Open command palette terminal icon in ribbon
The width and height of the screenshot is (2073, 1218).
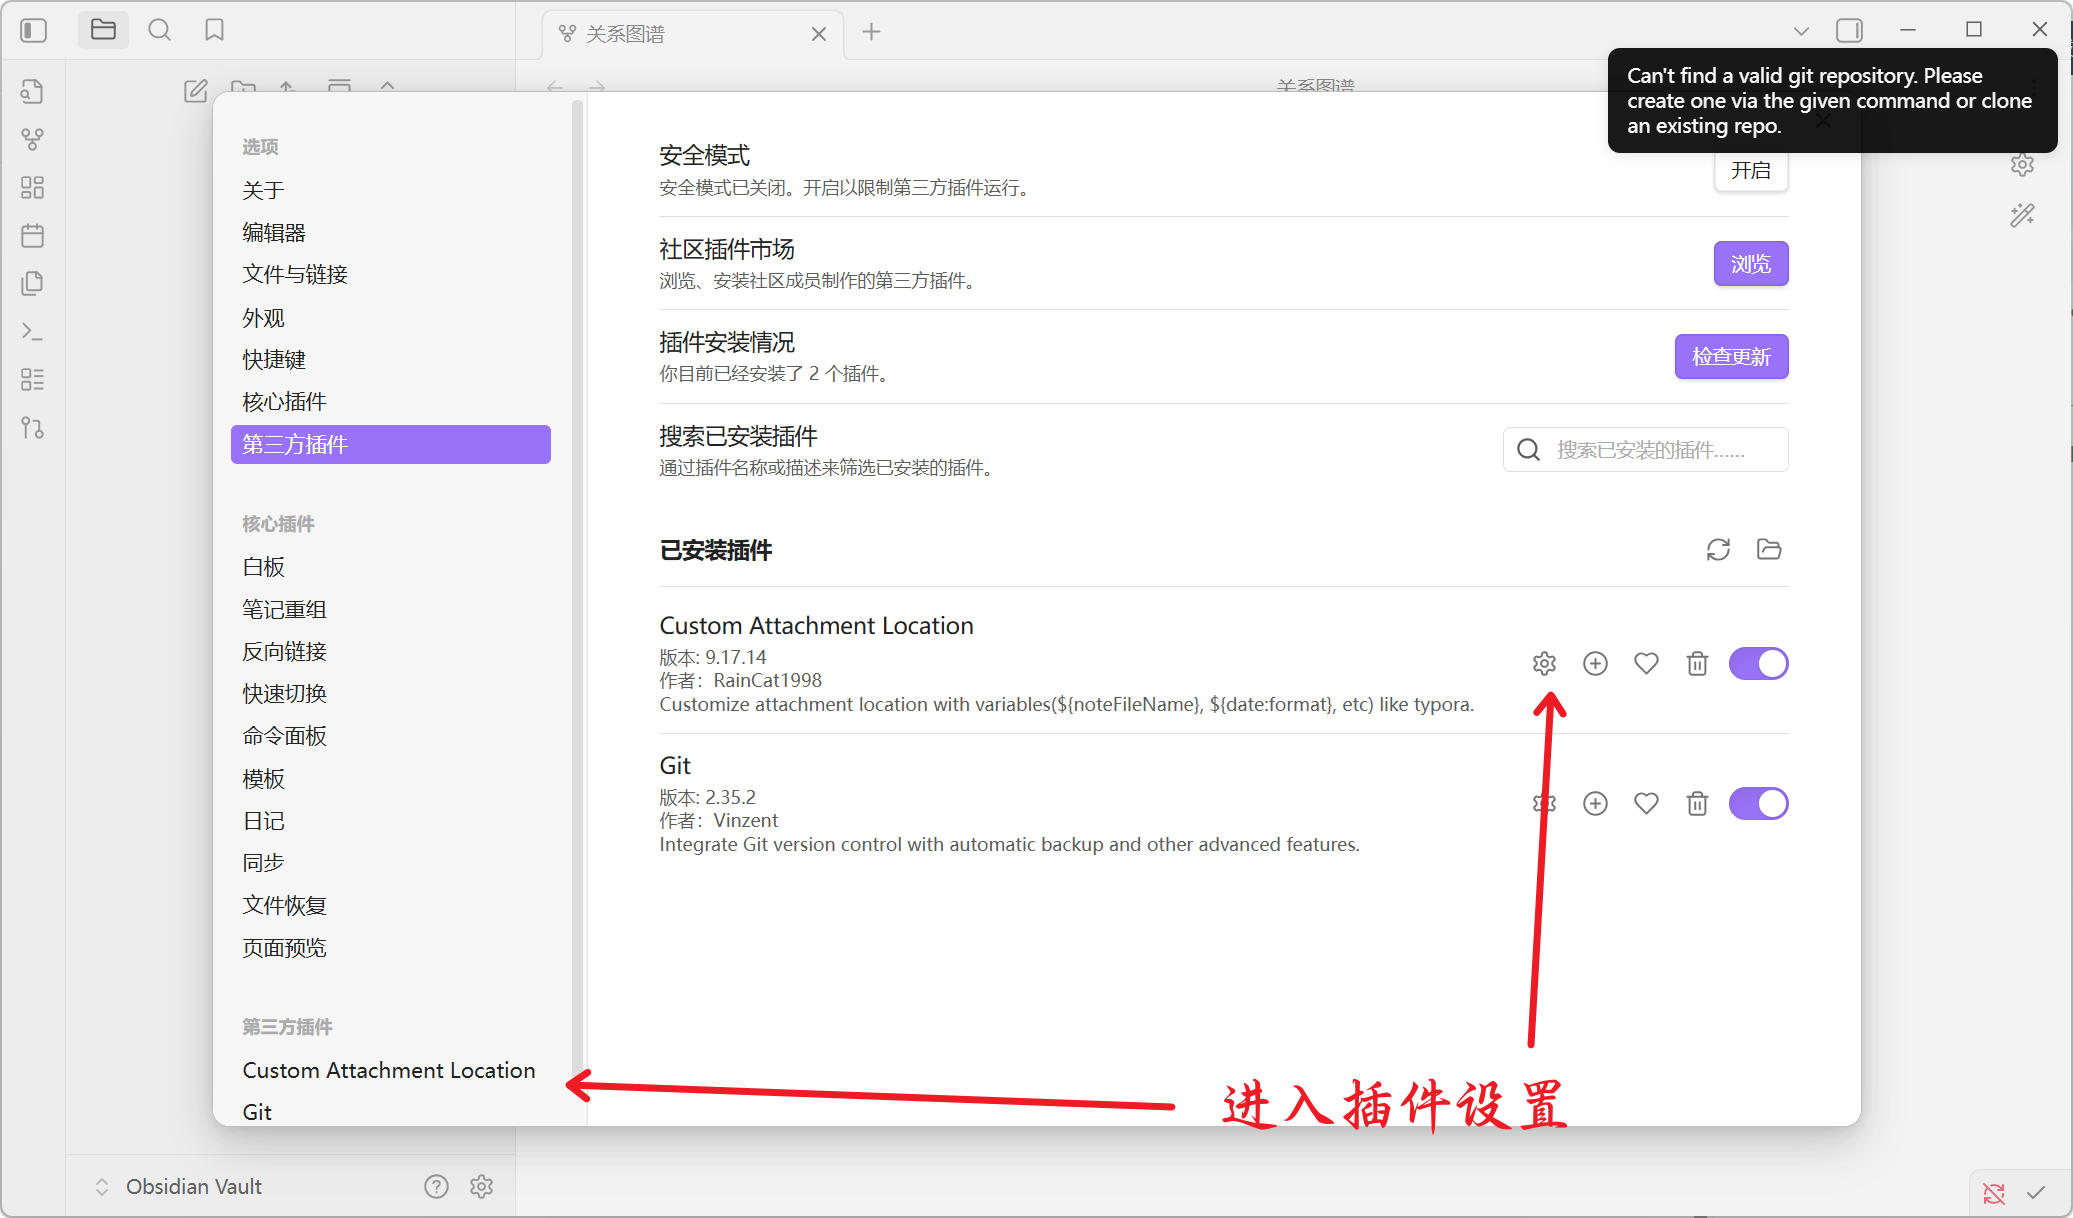click(33, 331)
